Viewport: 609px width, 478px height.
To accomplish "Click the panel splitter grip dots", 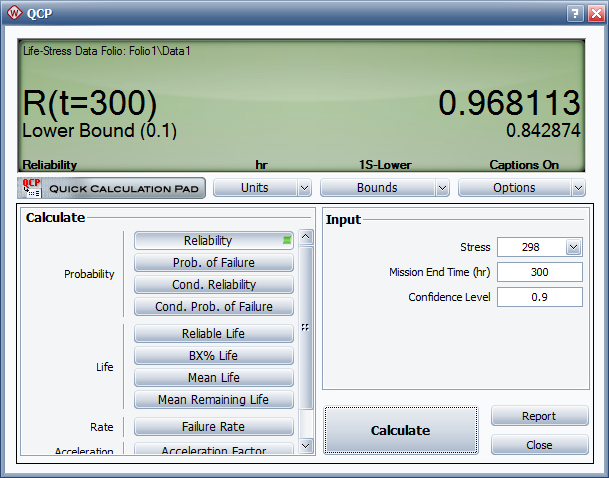I will [304, 327].
